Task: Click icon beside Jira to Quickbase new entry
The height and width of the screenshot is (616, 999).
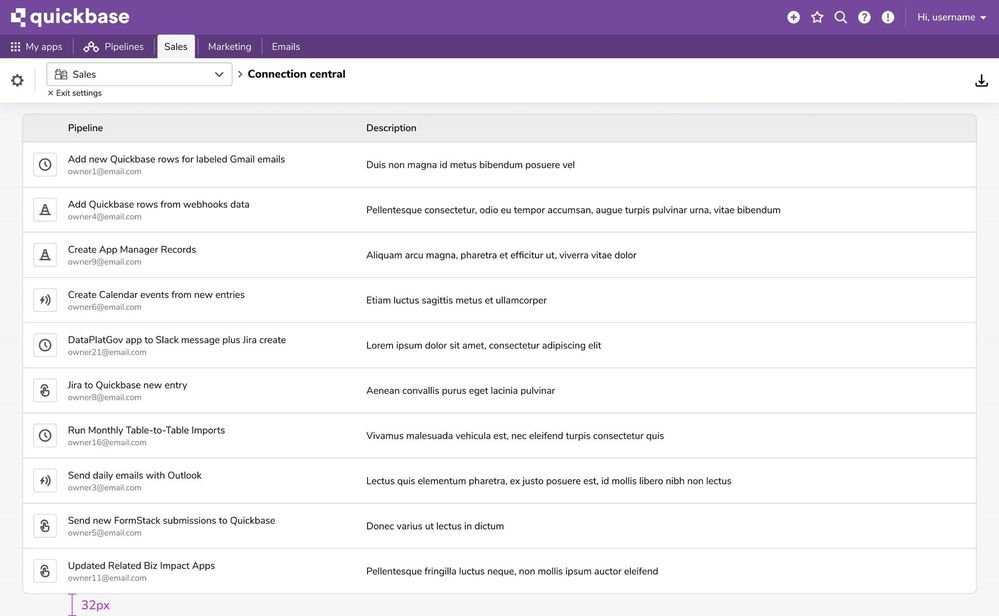Action: 45,390
